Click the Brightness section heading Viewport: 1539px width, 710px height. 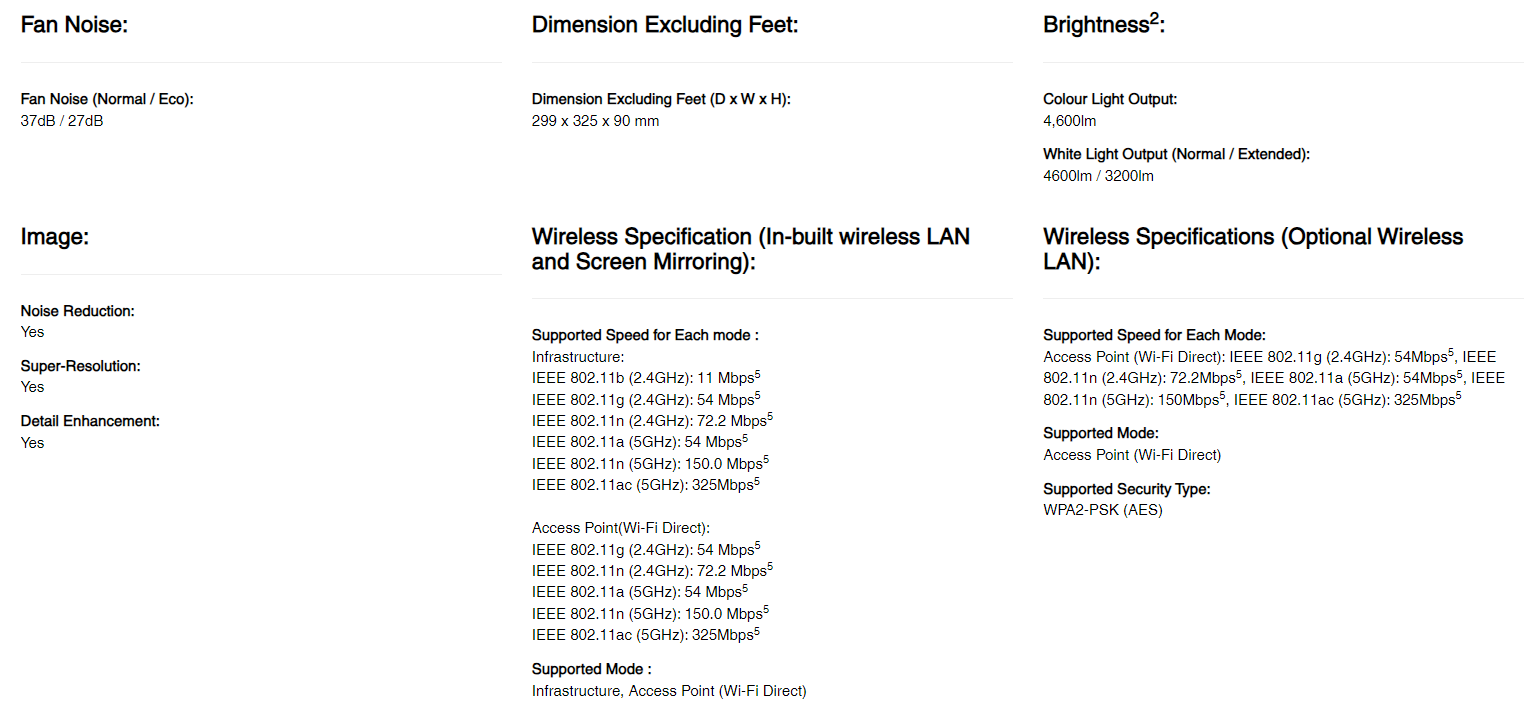click(x=1096, y=25)
